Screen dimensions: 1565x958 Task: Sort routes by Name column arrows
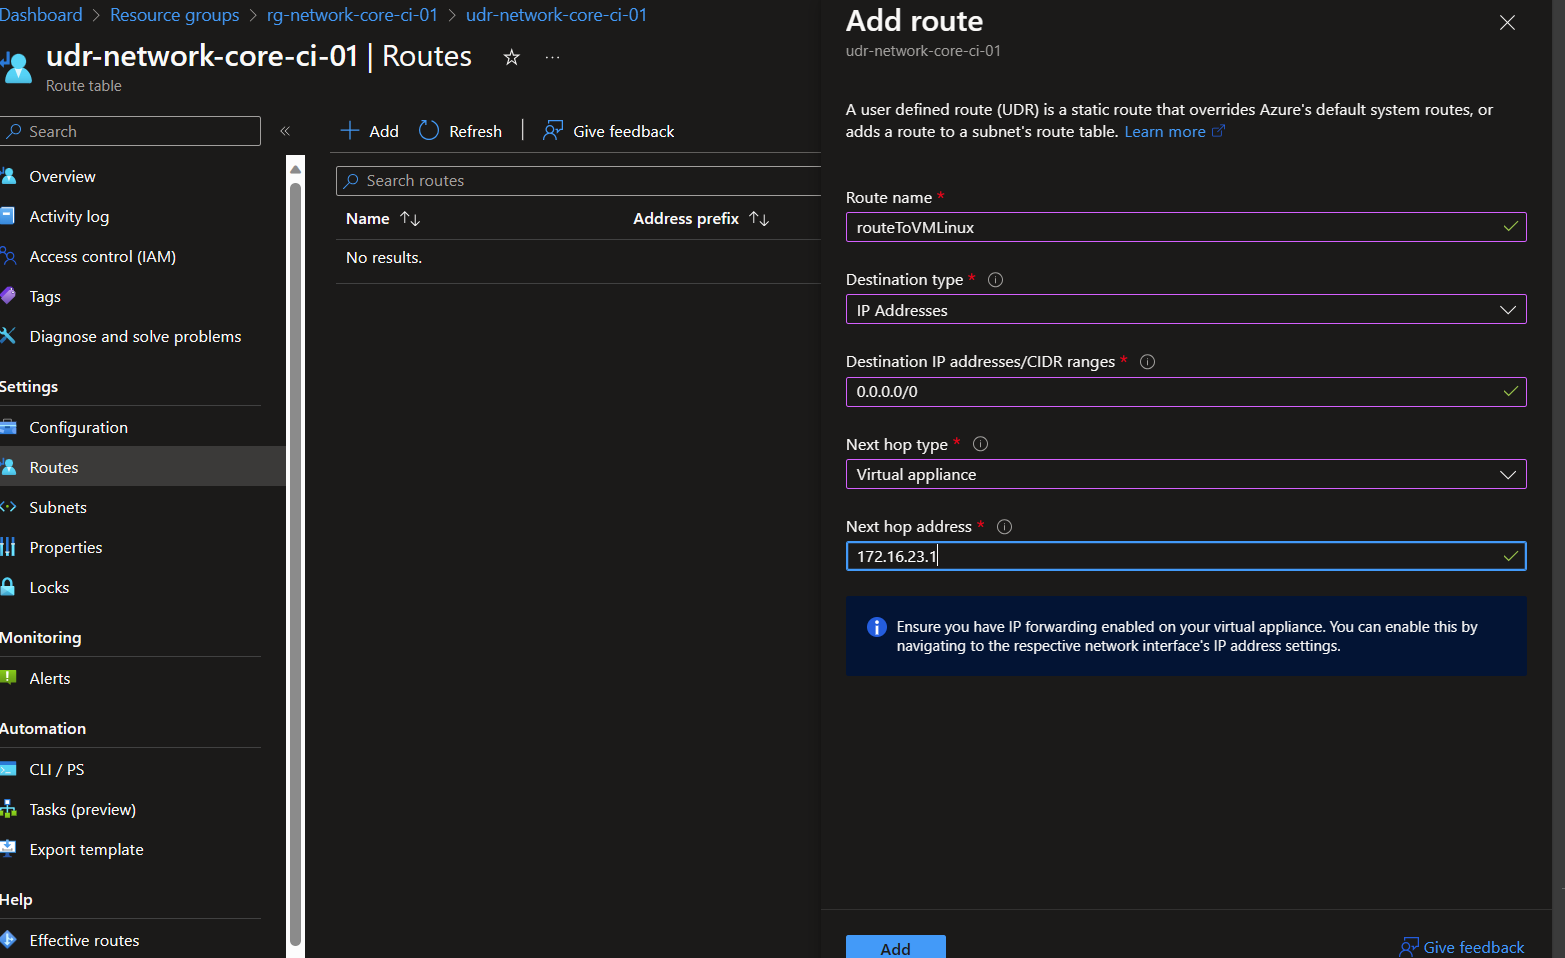[410, 218]
